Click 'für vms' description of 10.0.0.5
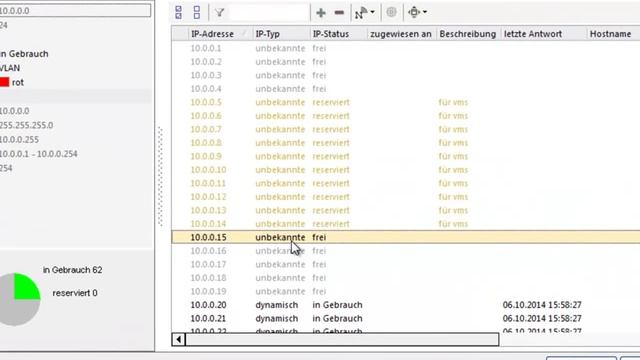This screenshot has height=360, width=640. tap(453, 102)
